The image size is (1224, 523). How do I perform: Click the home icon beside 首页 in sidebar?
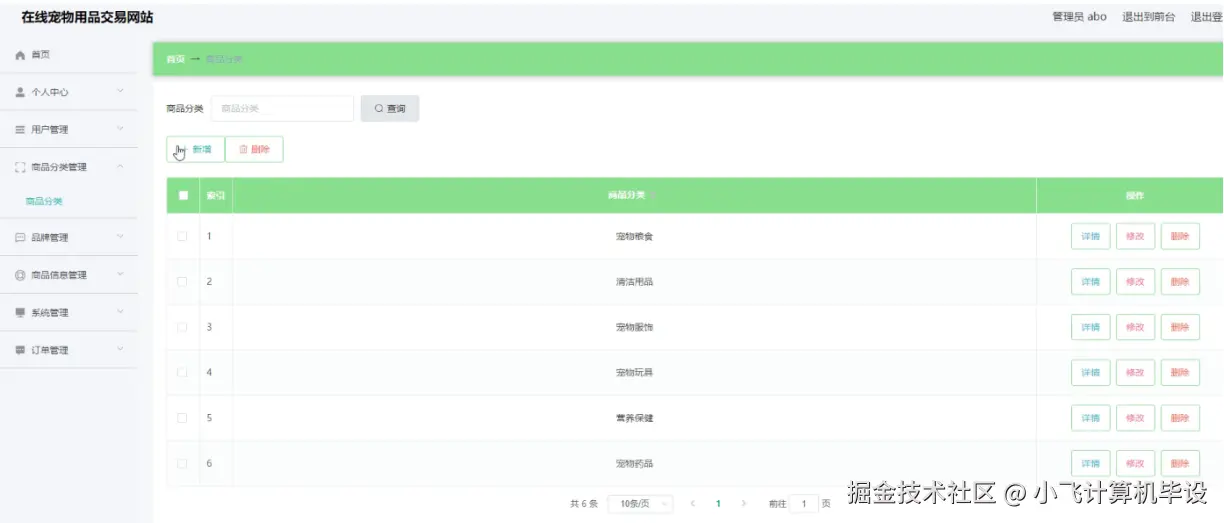coord(20,55)
